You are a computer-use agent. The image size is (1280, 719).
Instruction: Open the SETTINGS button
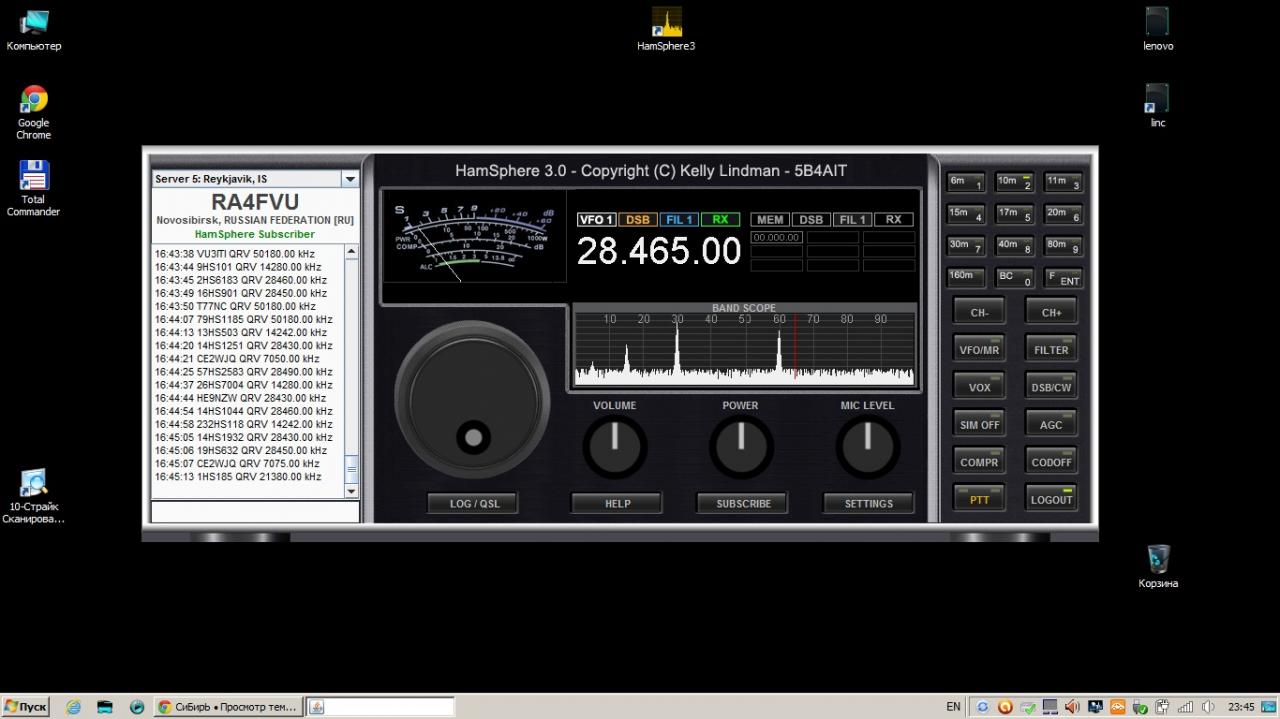click(868, 503)
